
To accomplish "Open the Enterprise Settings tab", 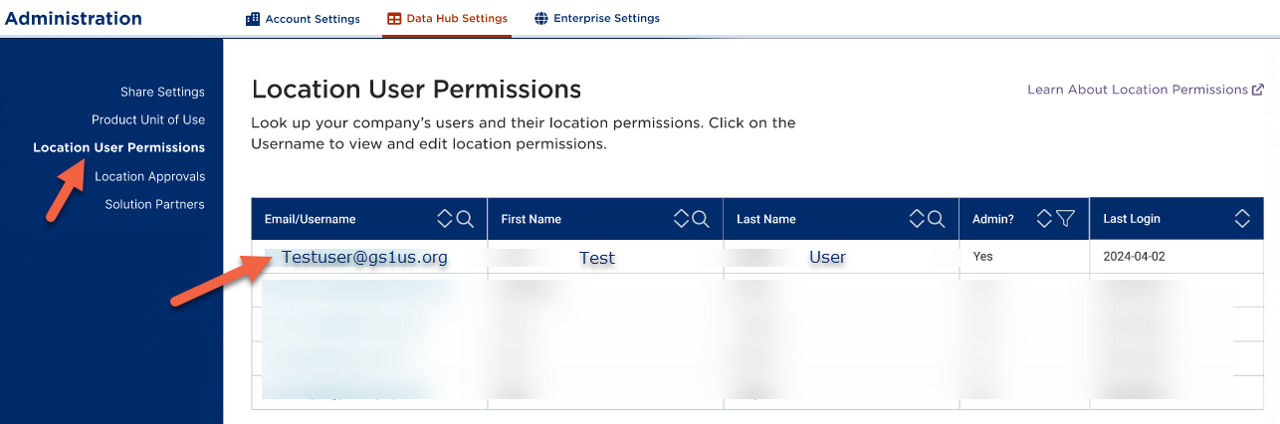I will (597, 19).
